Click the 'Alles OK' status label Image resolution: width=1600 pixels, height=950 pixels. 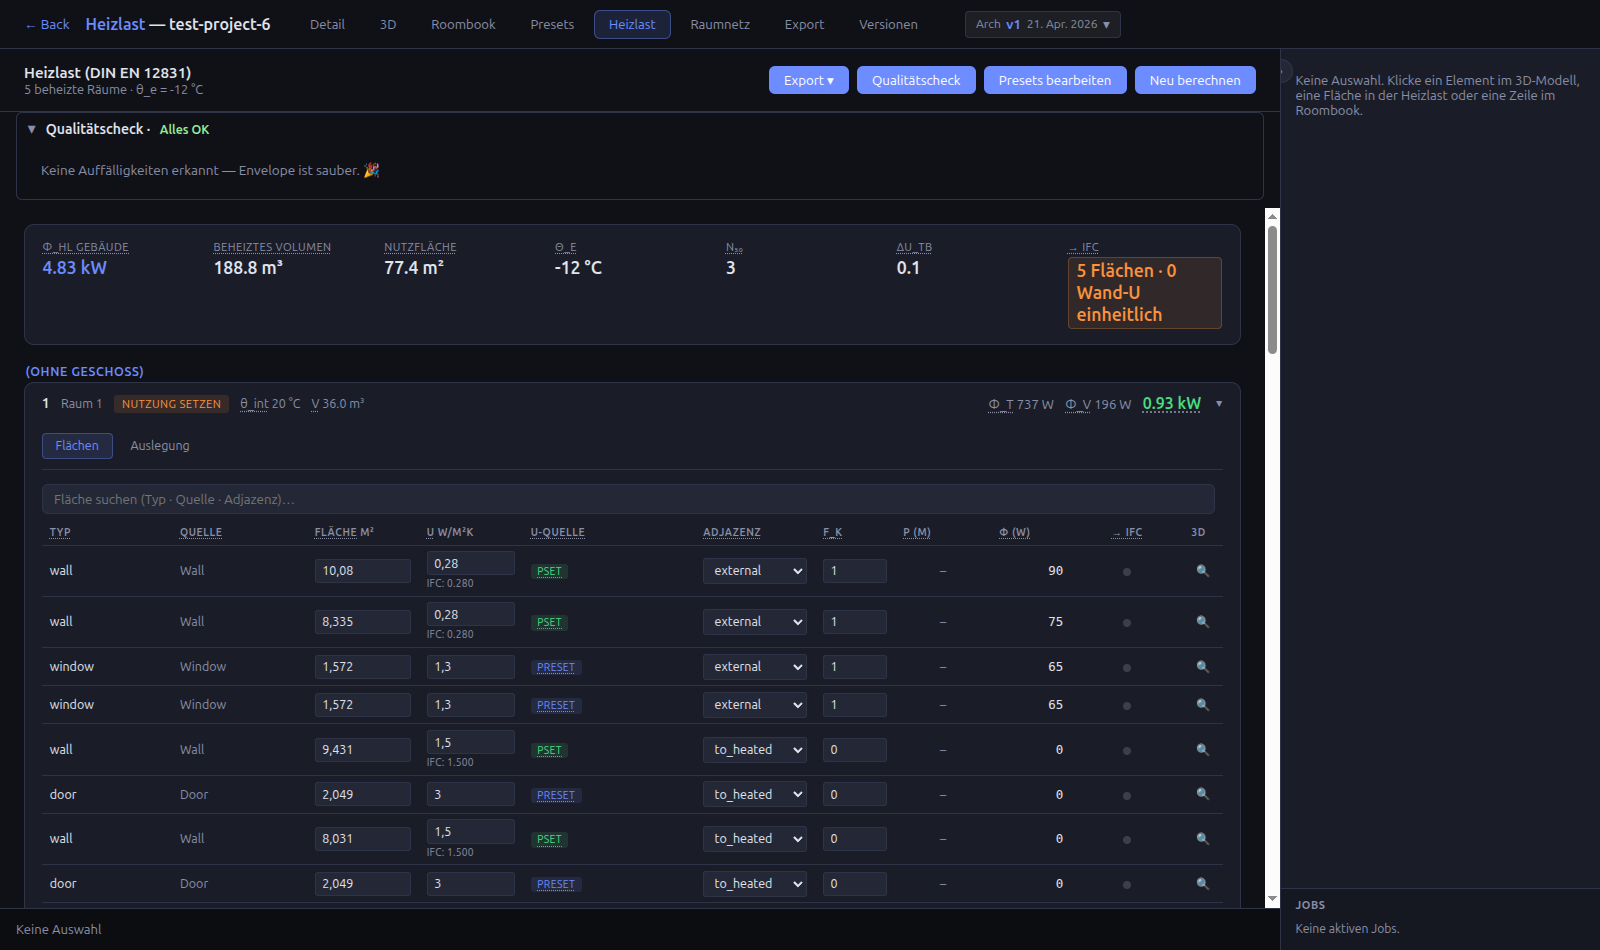[185, 130]
